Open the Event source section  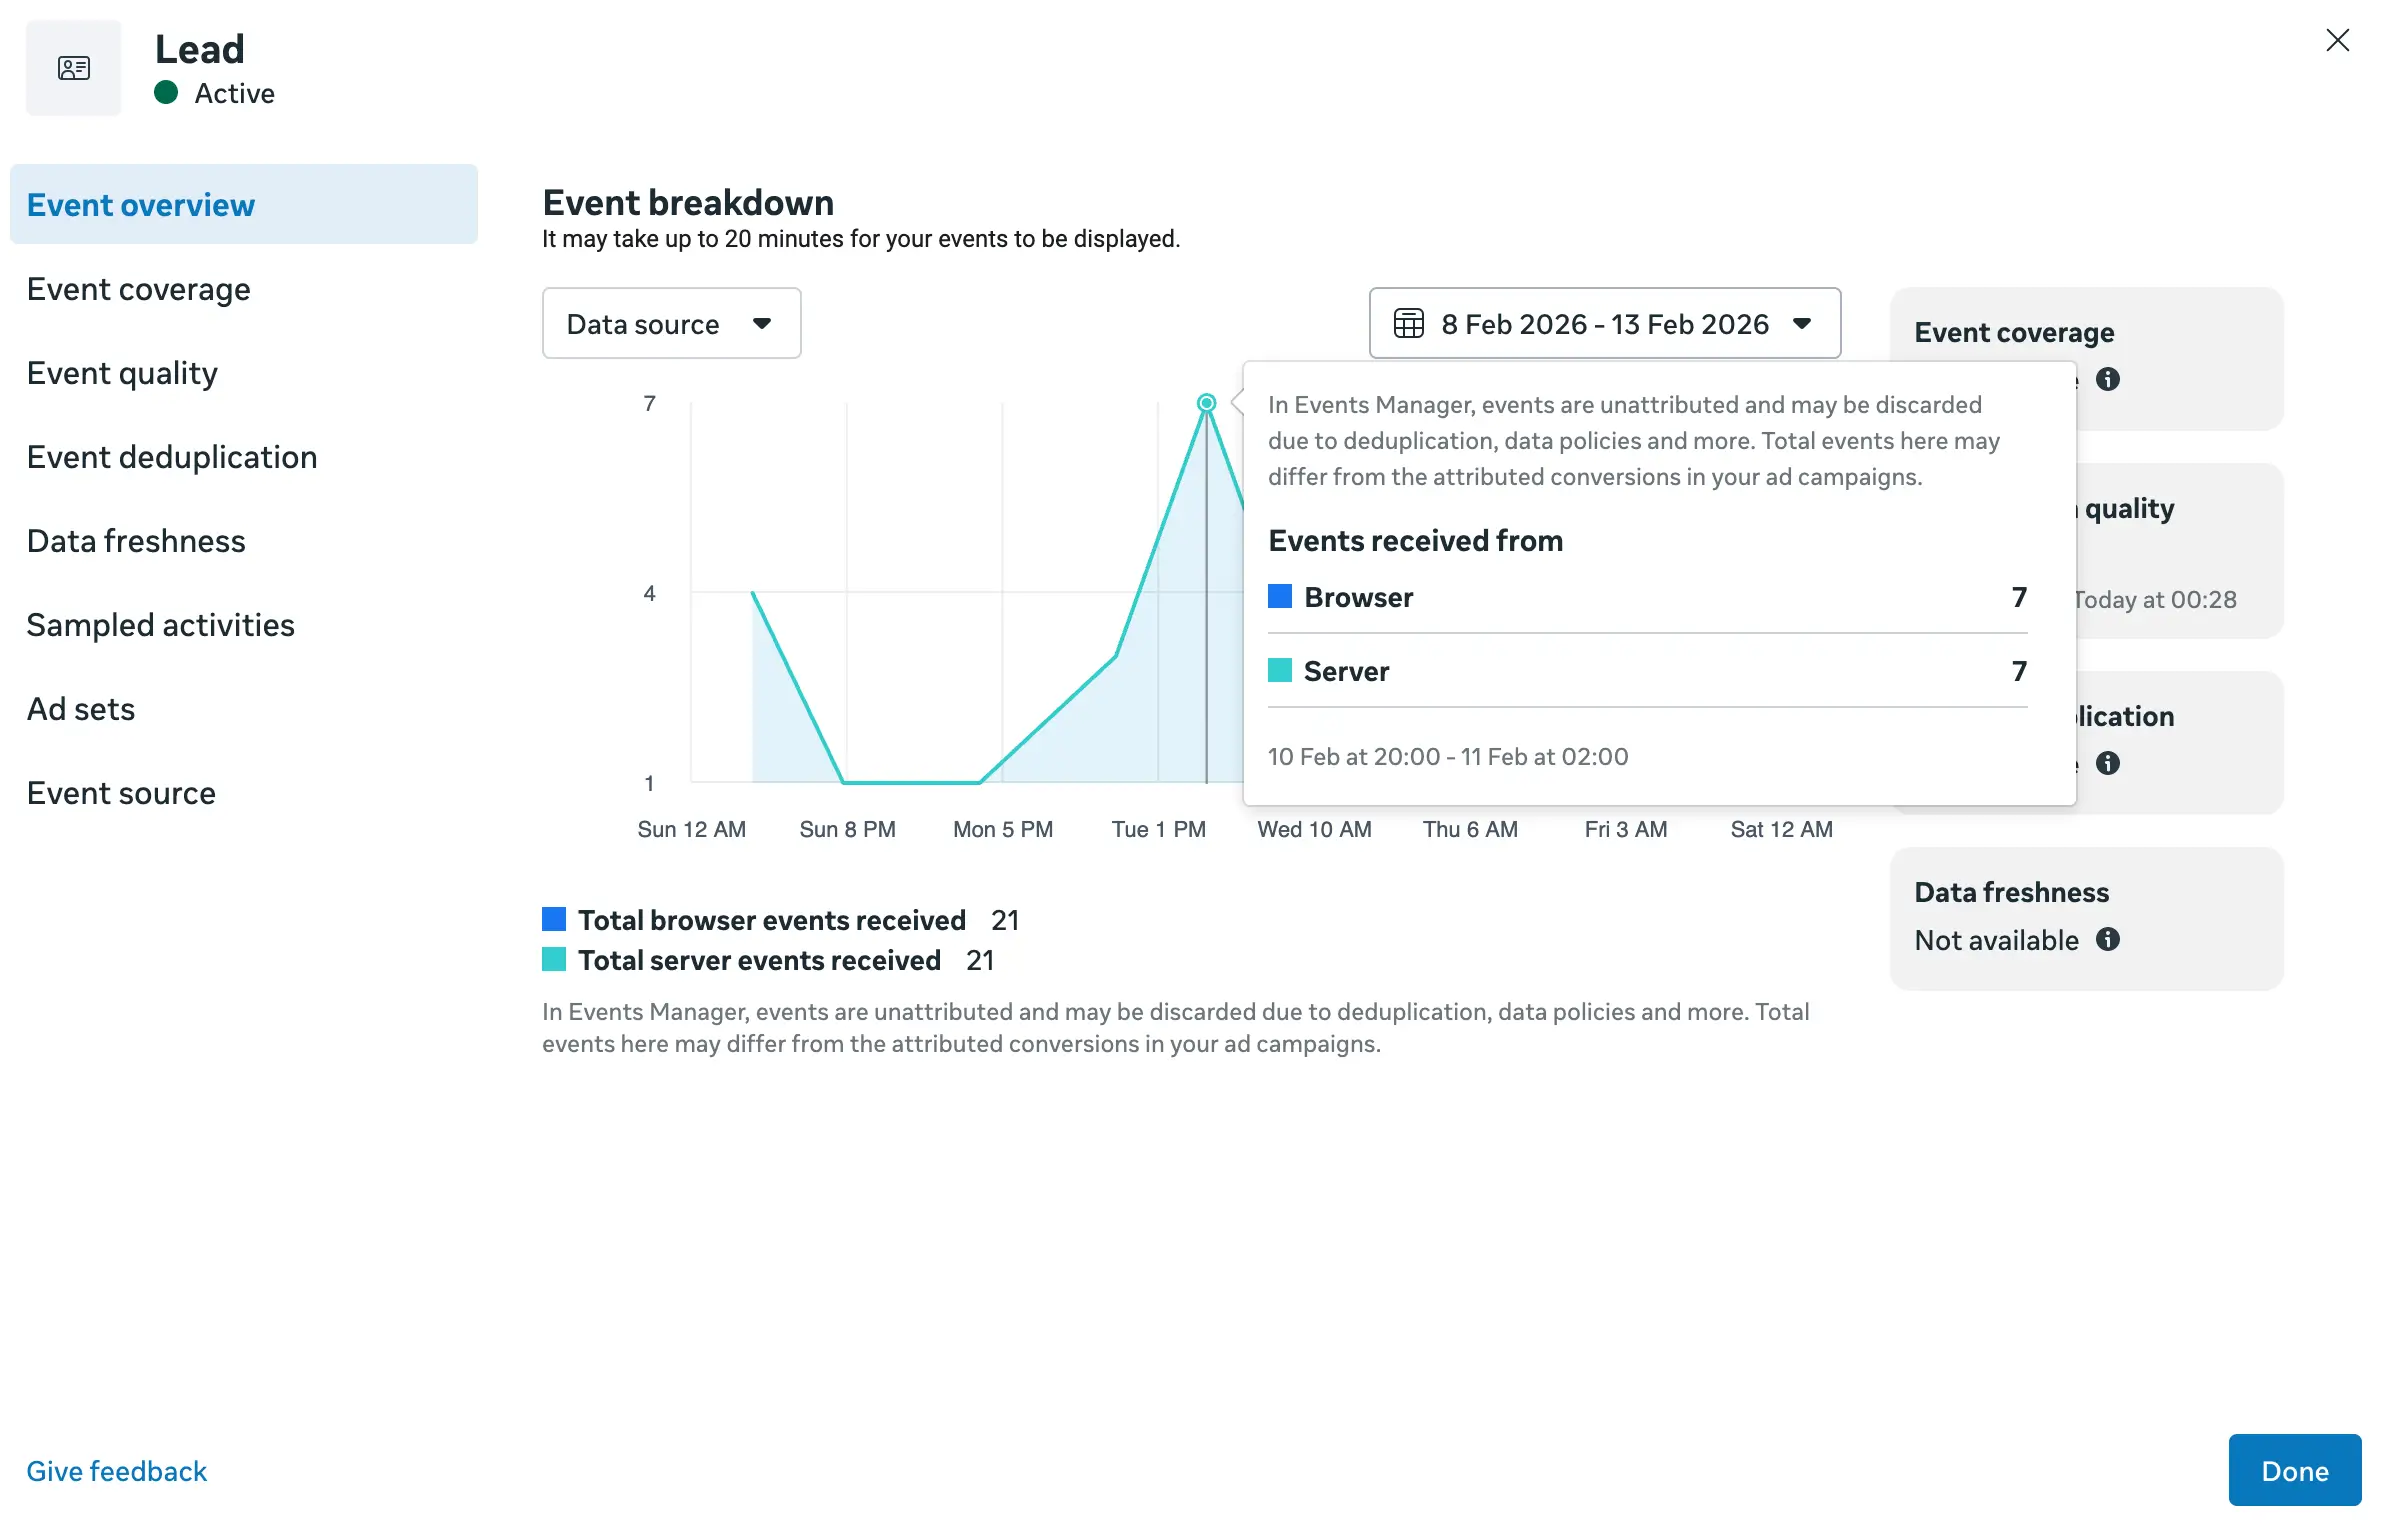[121, 792]
